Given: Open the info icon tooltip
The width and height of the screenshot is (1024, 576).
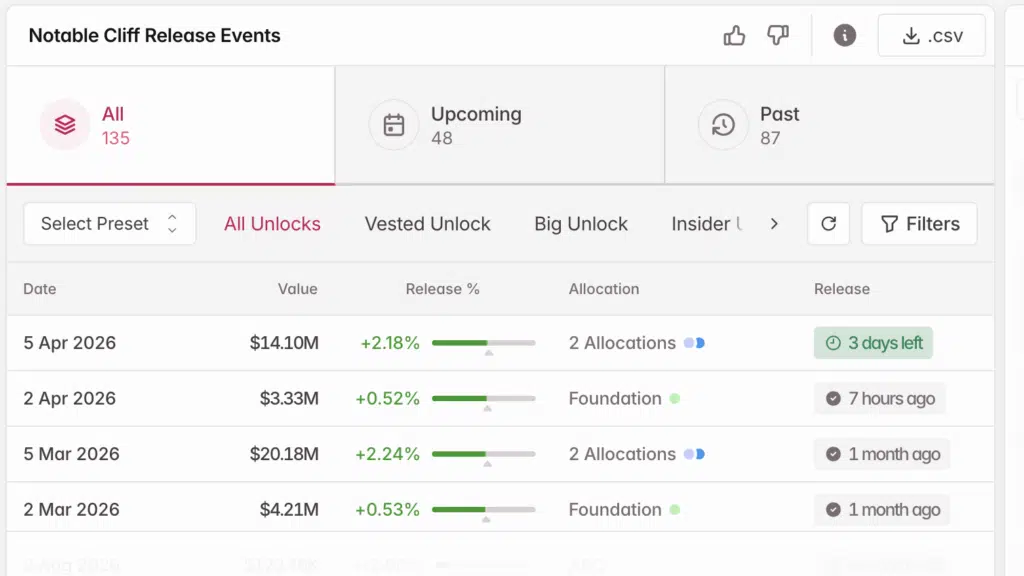Looking at the screenshot, I should [x=845, y=36].
